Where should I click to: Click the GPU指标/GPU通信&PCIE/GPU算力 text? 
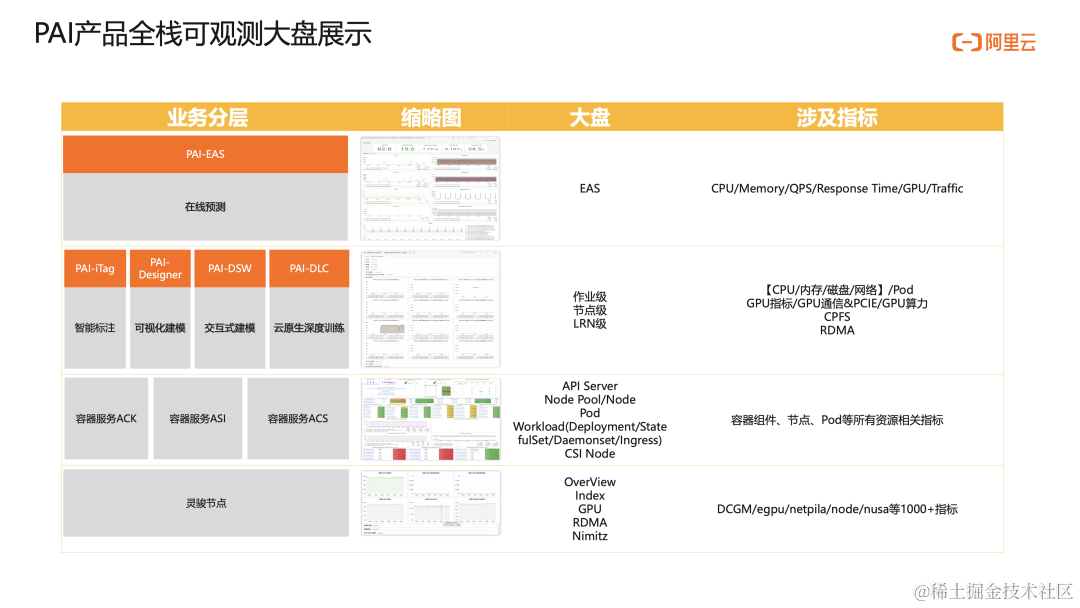point(837,304)
